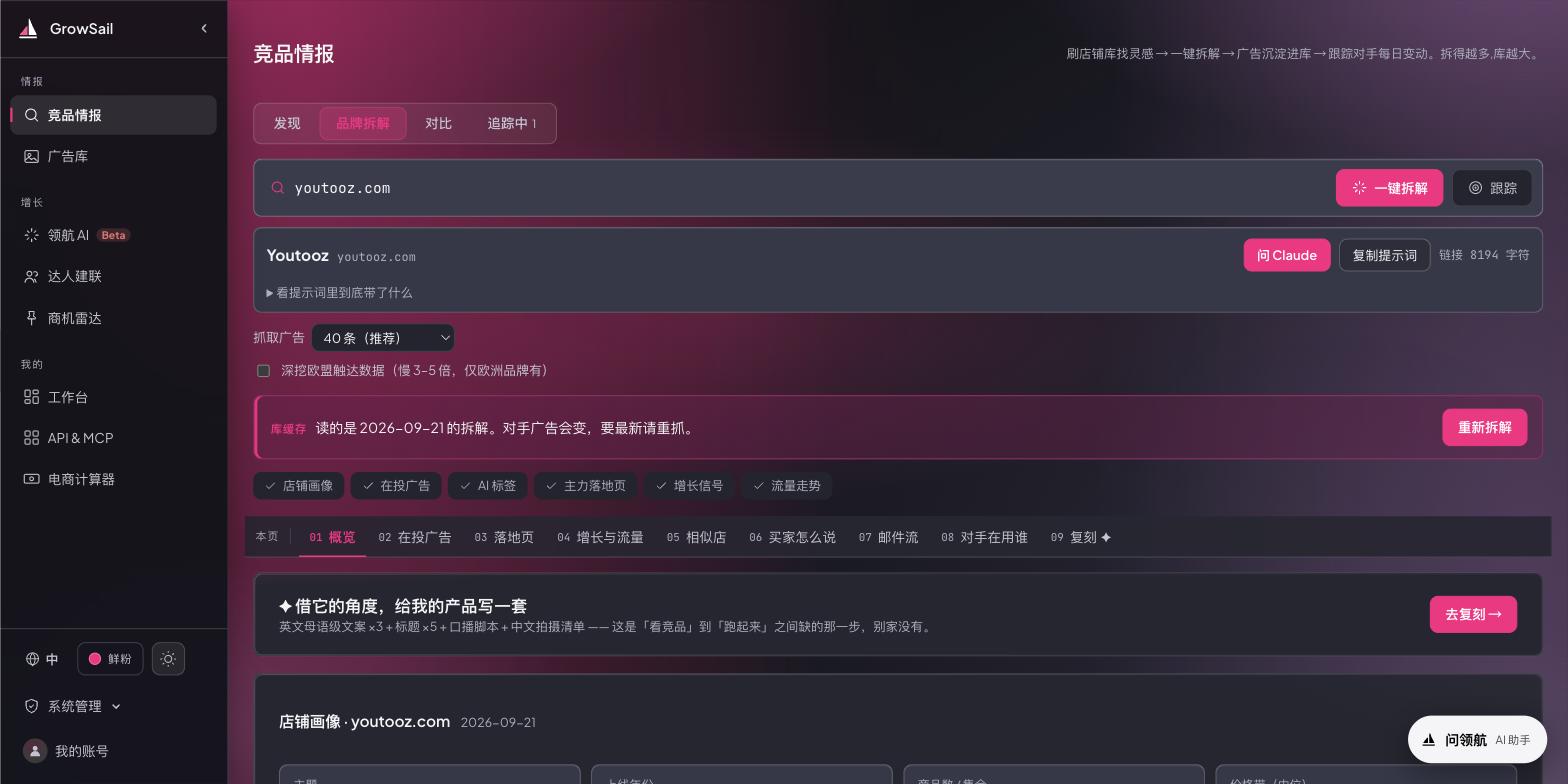
Task: Open 追踪中 tab
Action: [512, 123]
